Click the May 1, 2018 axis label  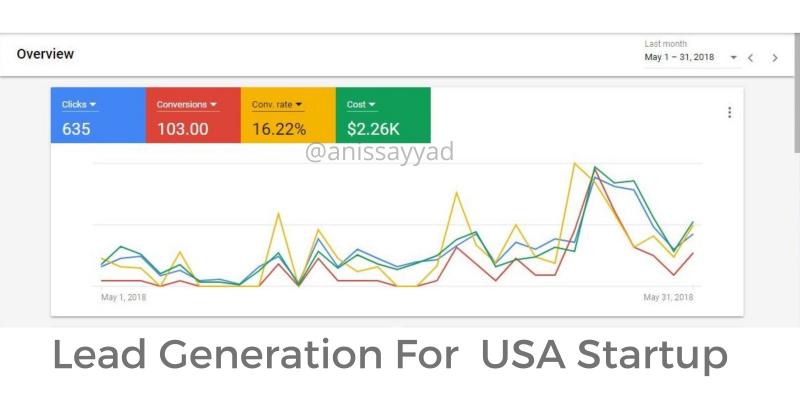click(124, 297)
